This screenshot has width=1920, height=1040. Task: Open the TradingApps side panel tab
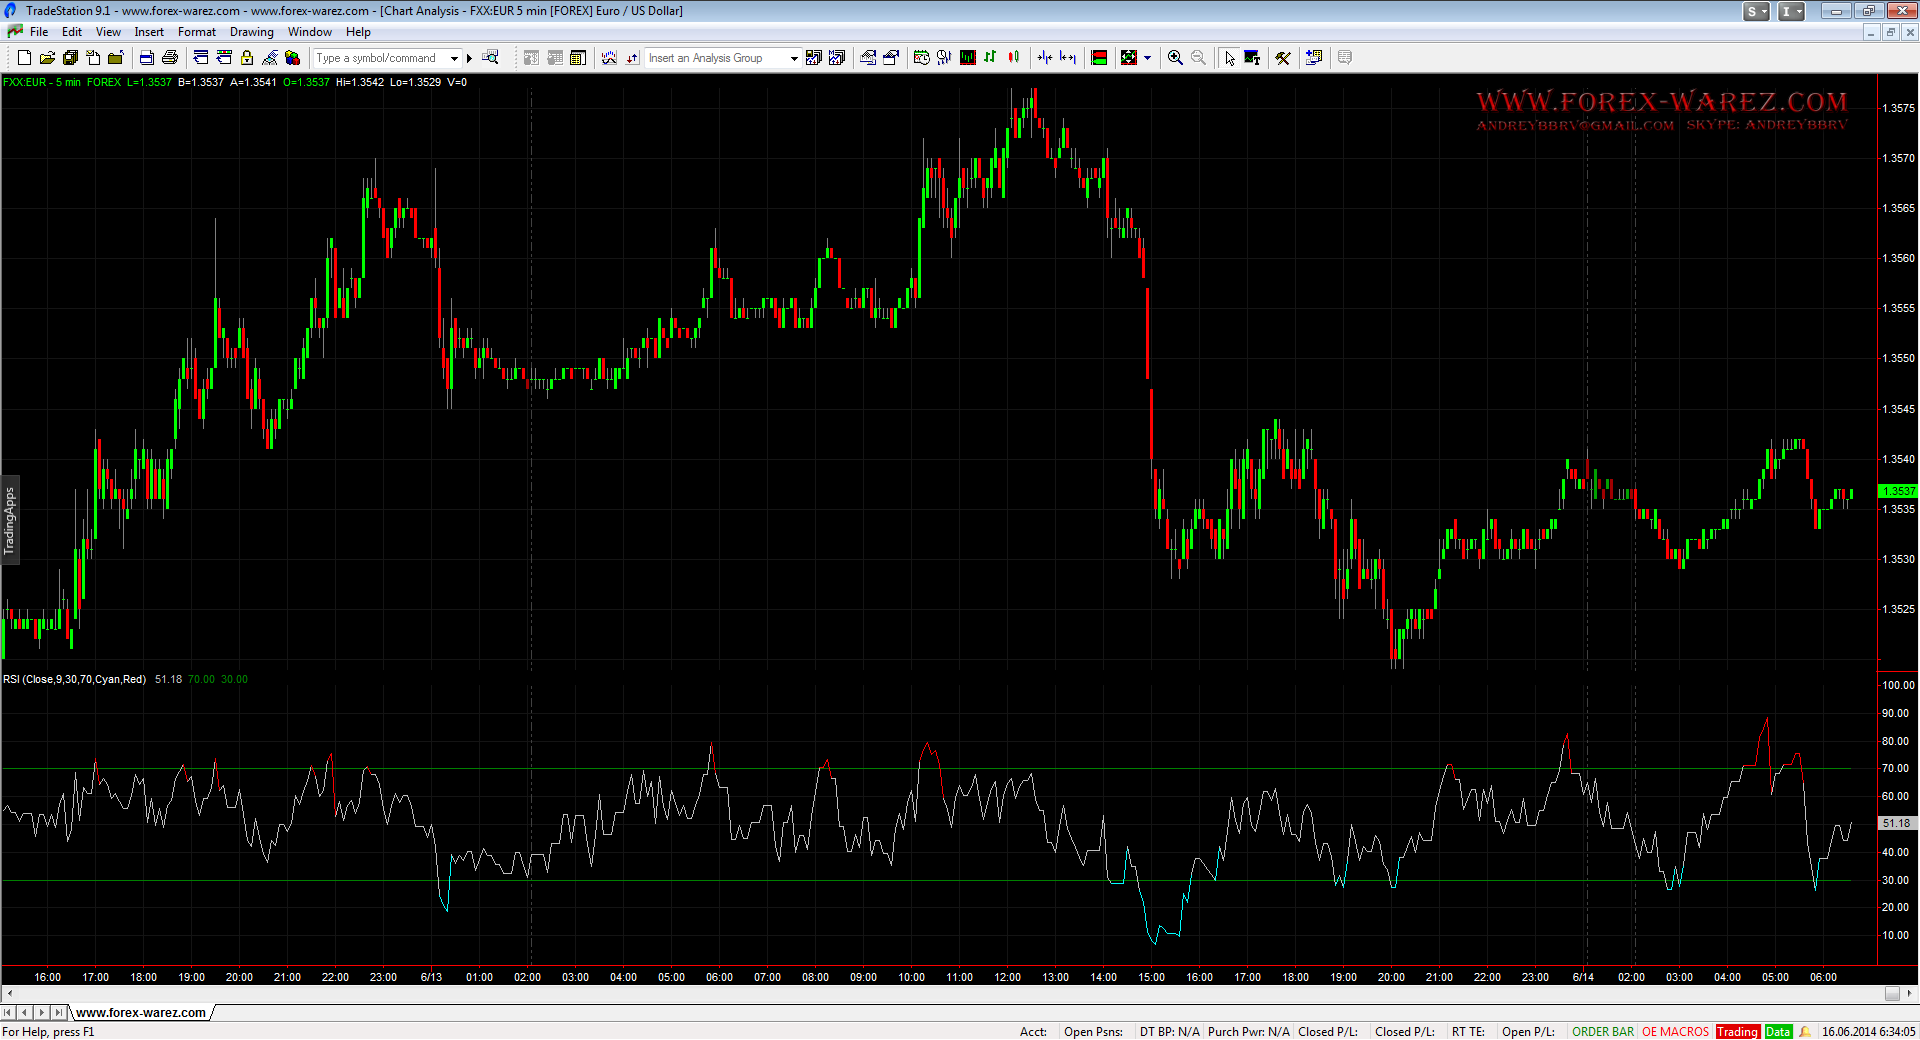coord(10,520)
